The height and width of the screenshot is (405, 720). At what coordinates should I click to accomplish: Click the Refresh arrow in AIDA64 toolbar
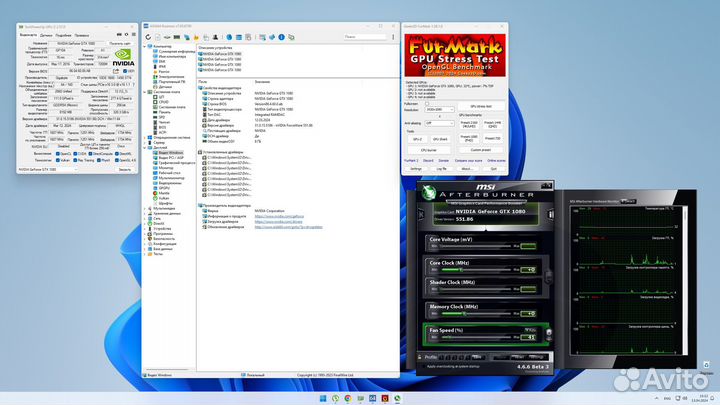[x=148, y=37]
